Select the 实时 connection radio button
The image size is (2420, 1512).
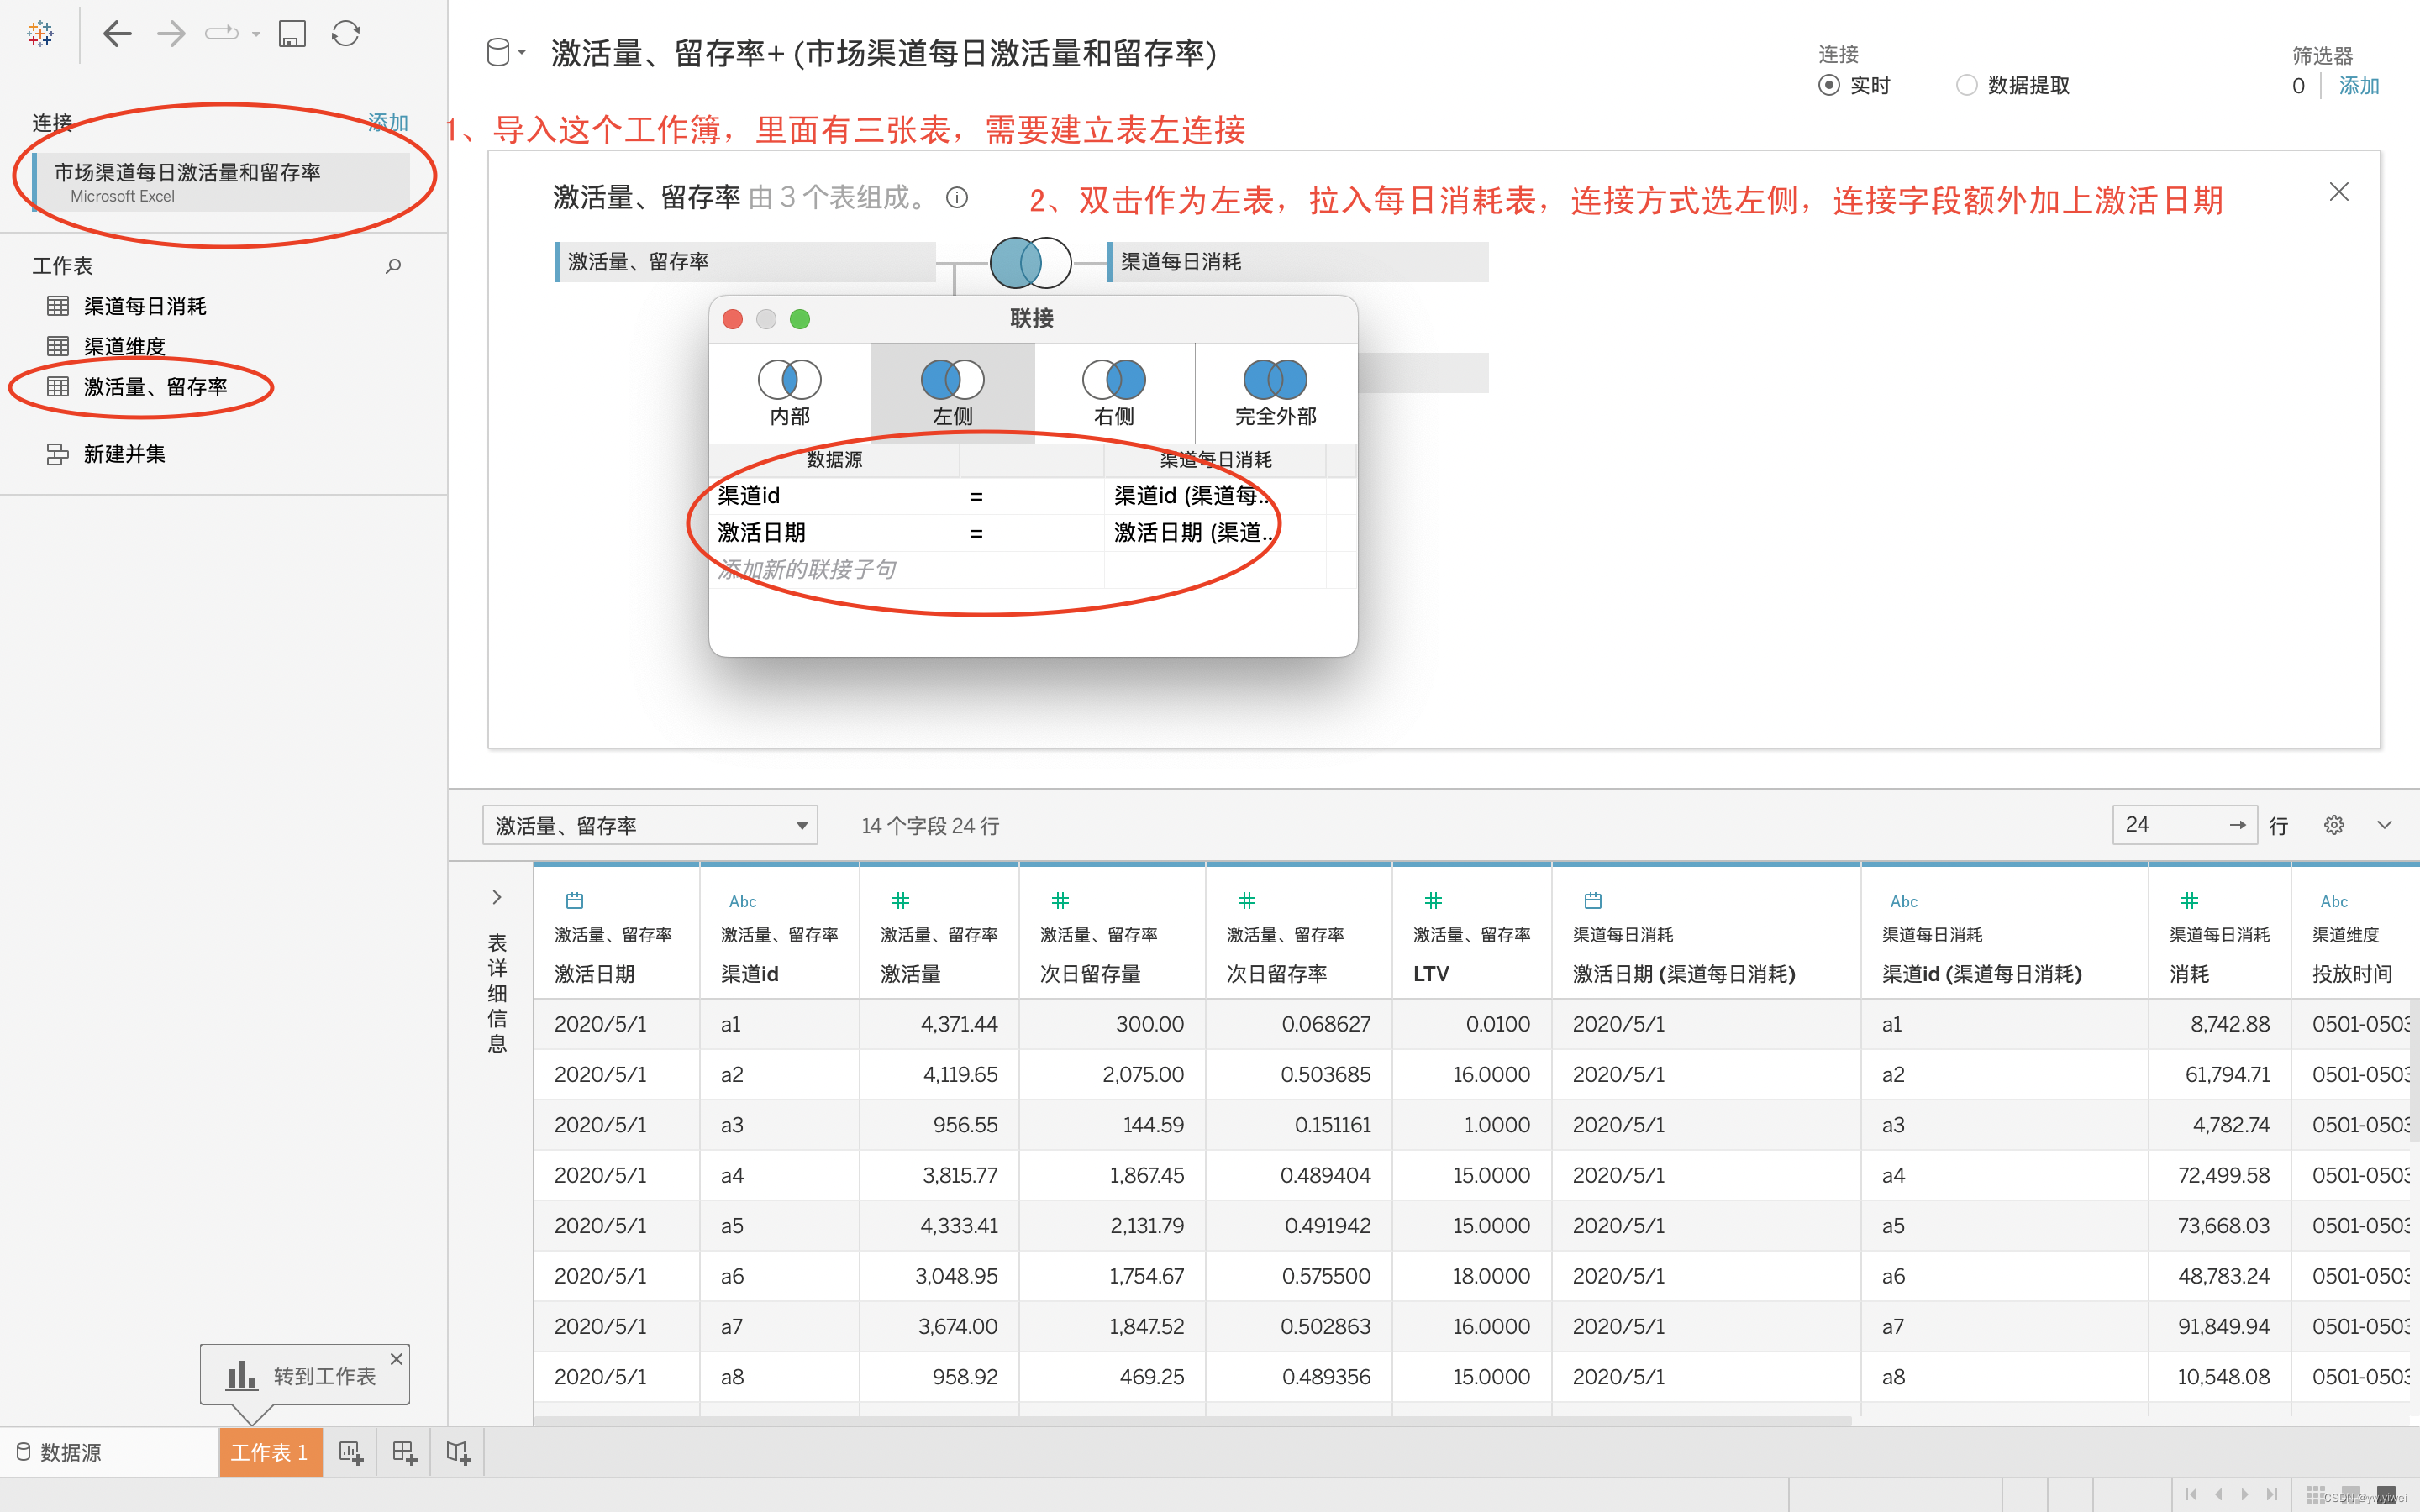1828,86
